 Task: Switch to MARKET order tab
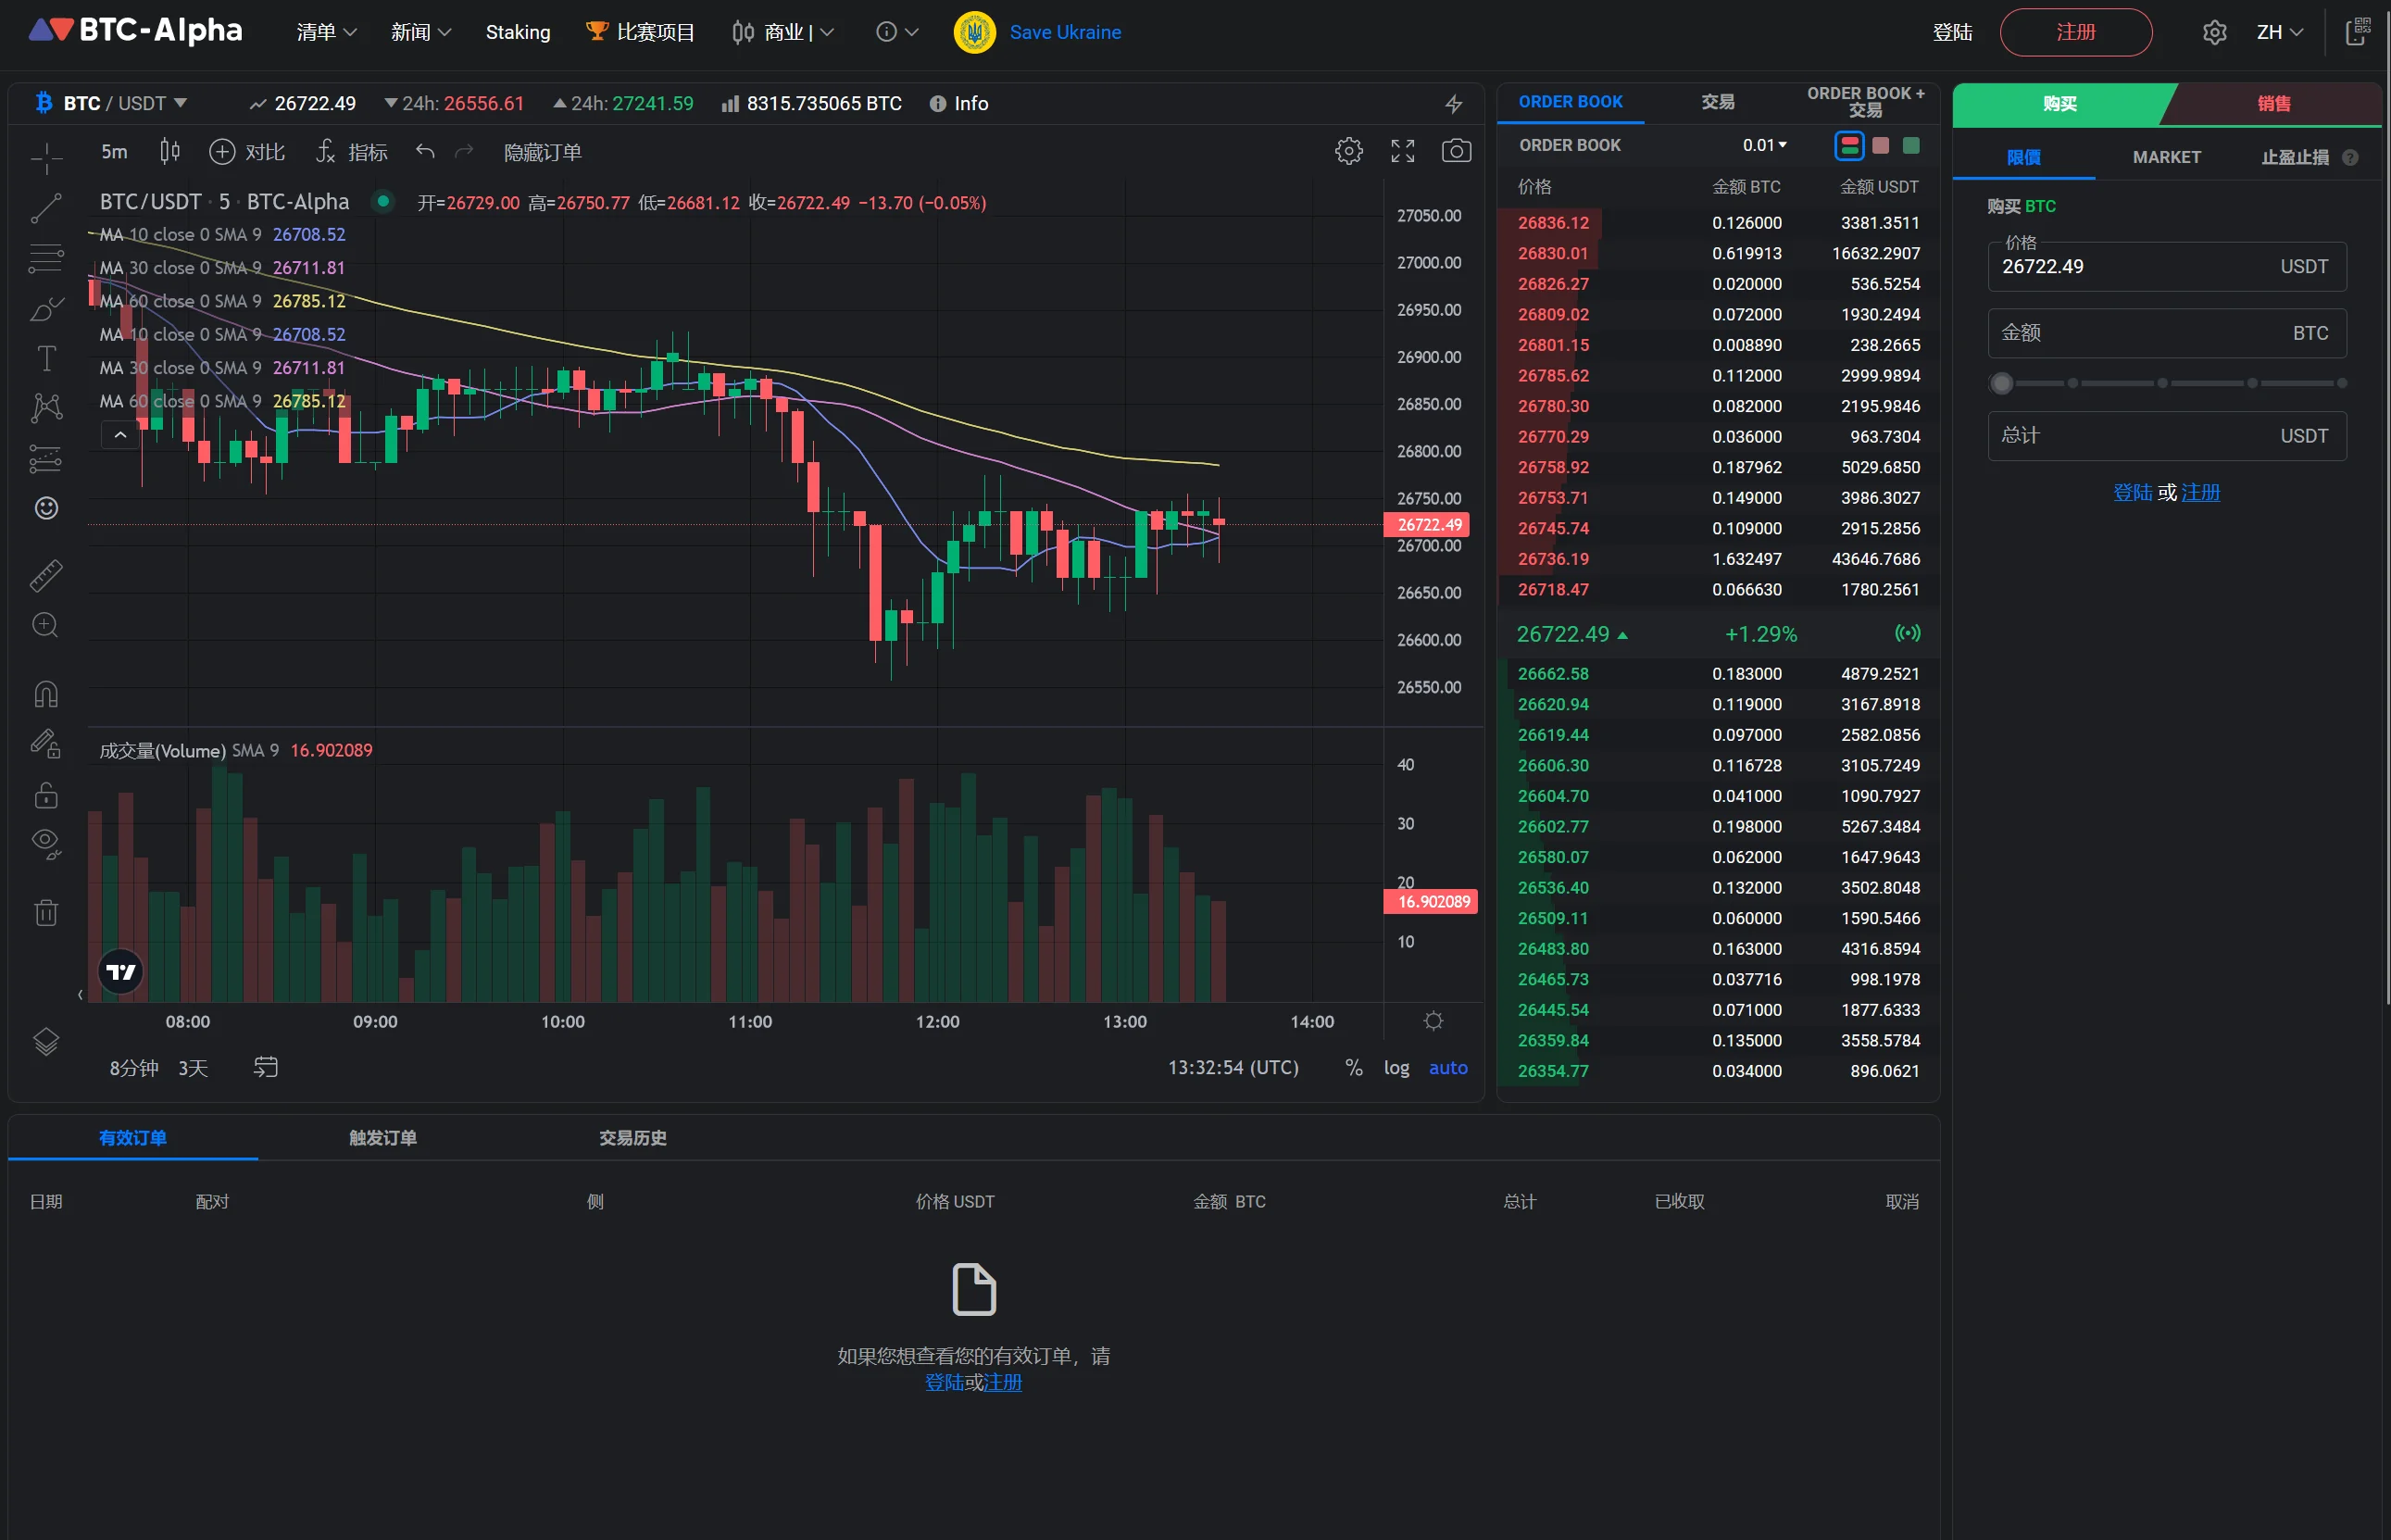click(x=2166, y=157)
